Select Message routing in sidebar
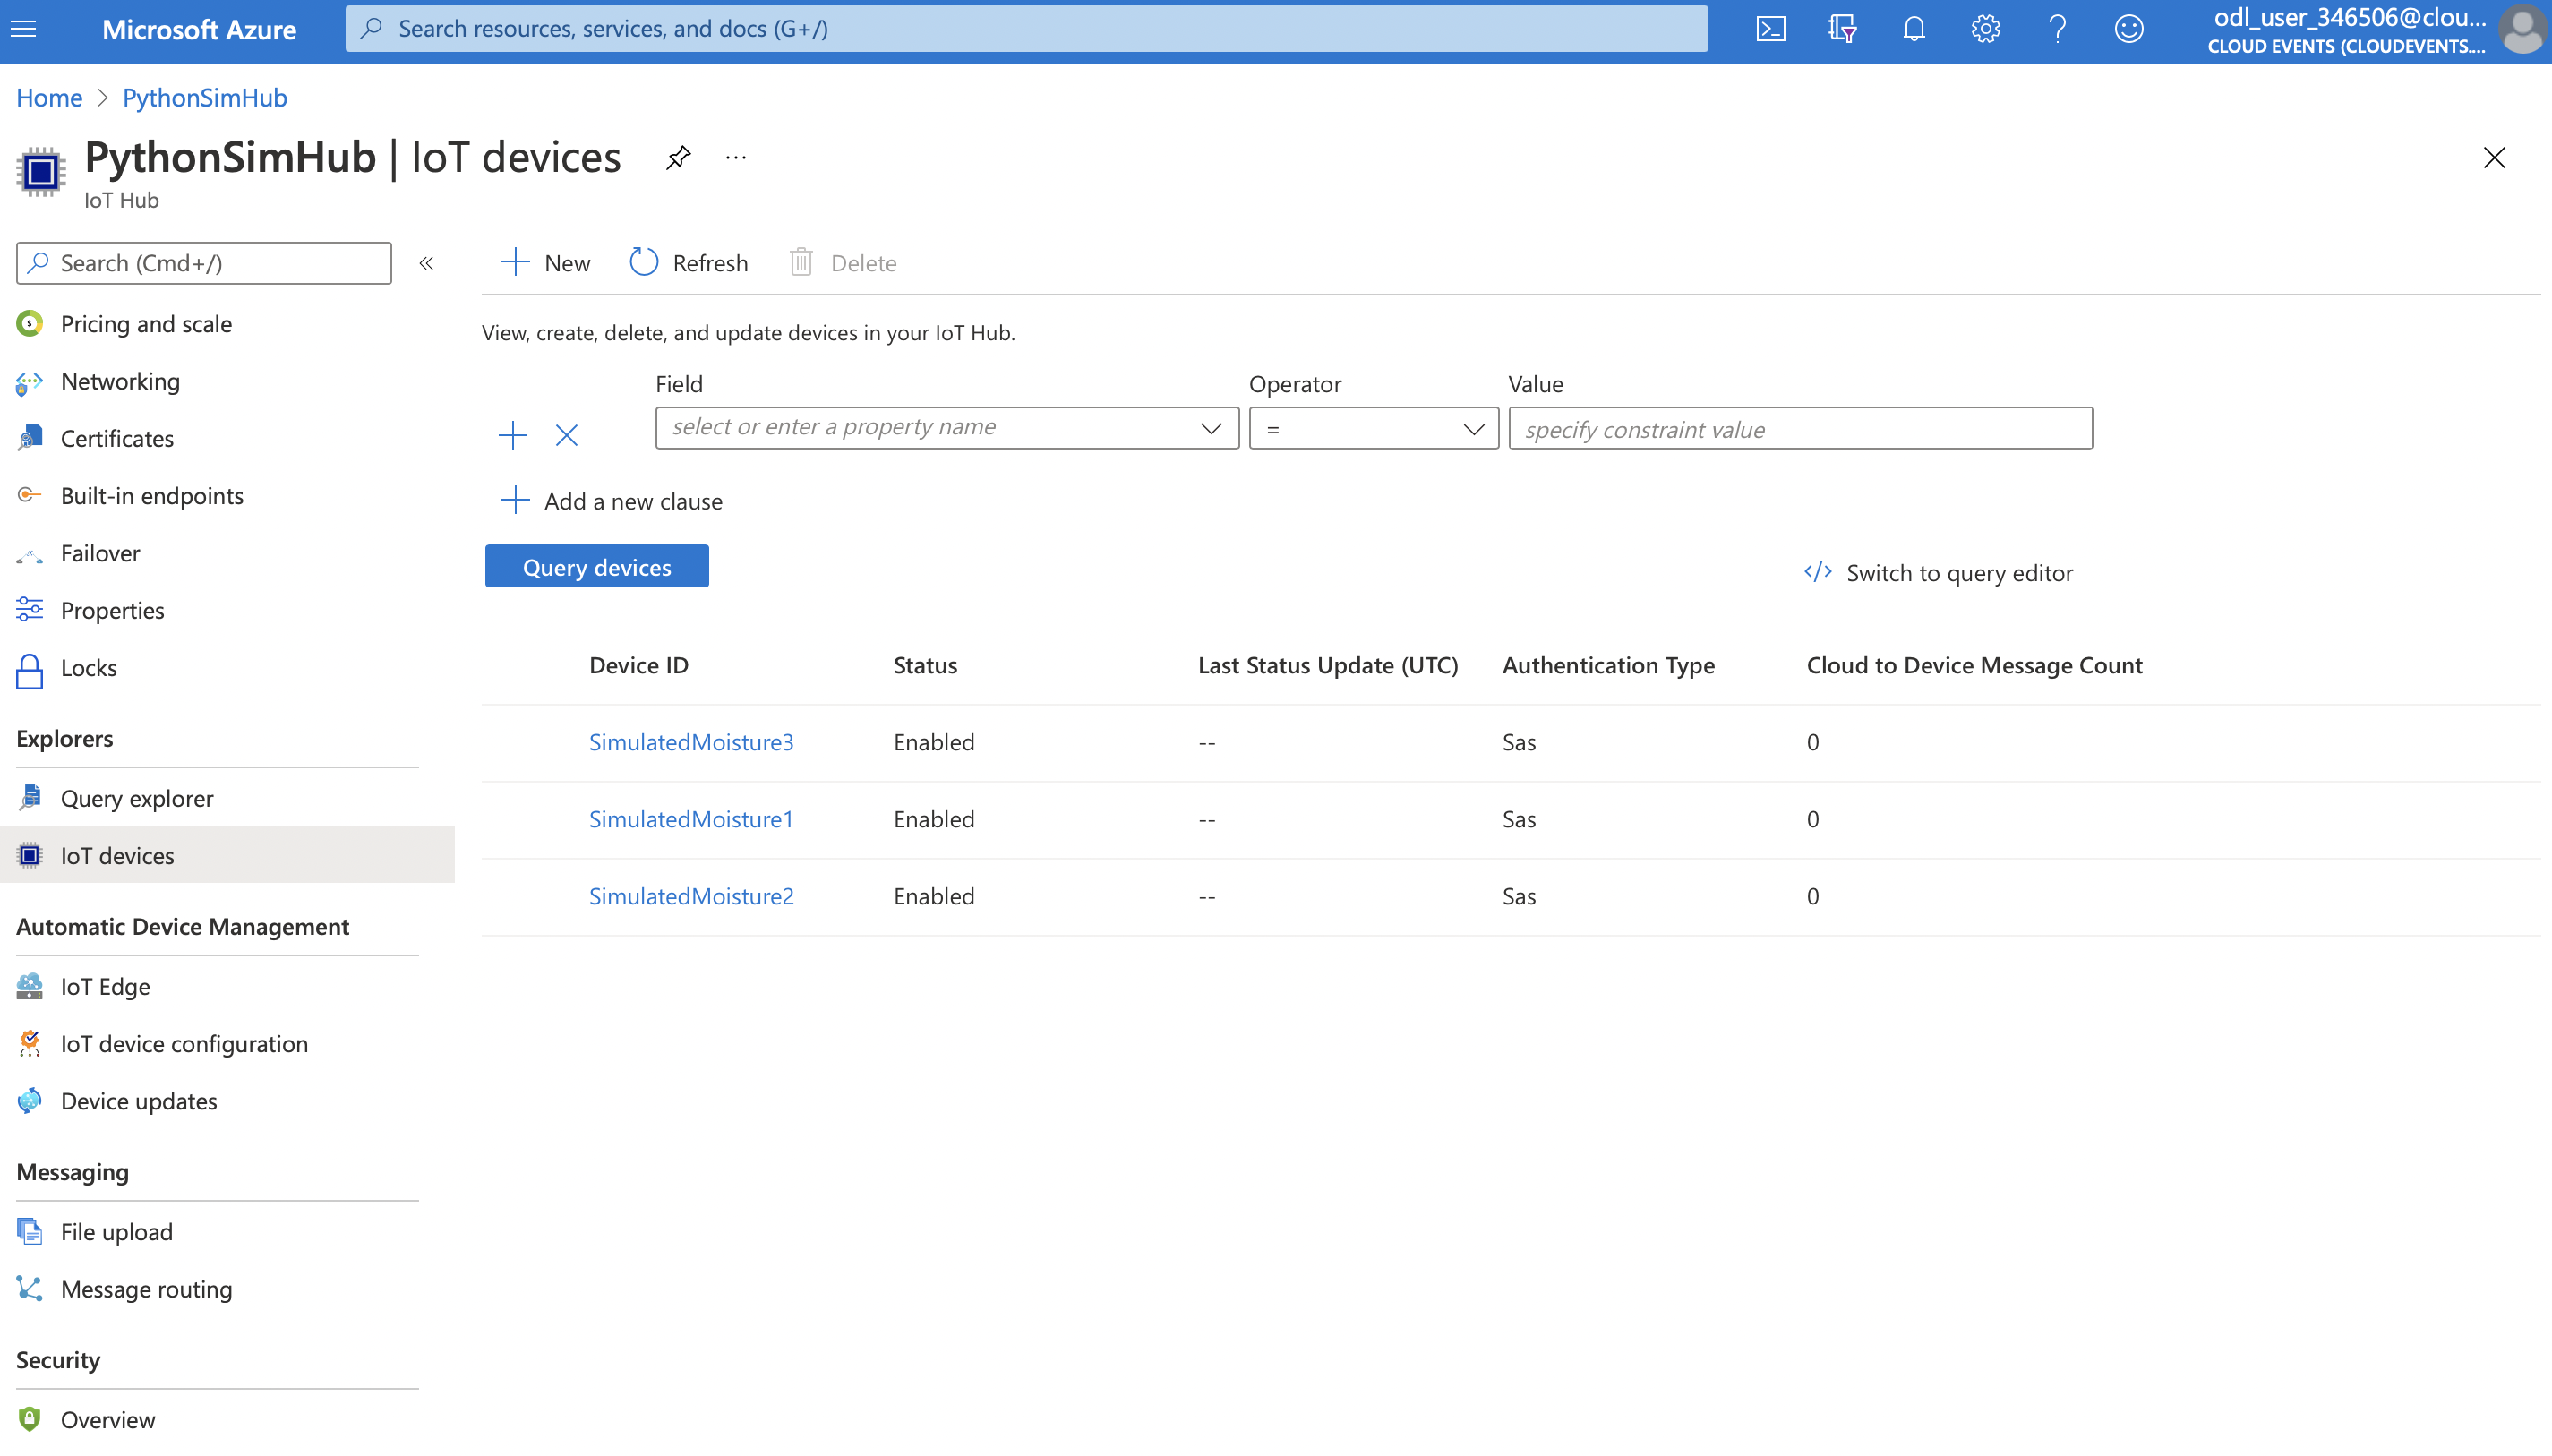The image size is (2552, 1456). coord(146,1289)
